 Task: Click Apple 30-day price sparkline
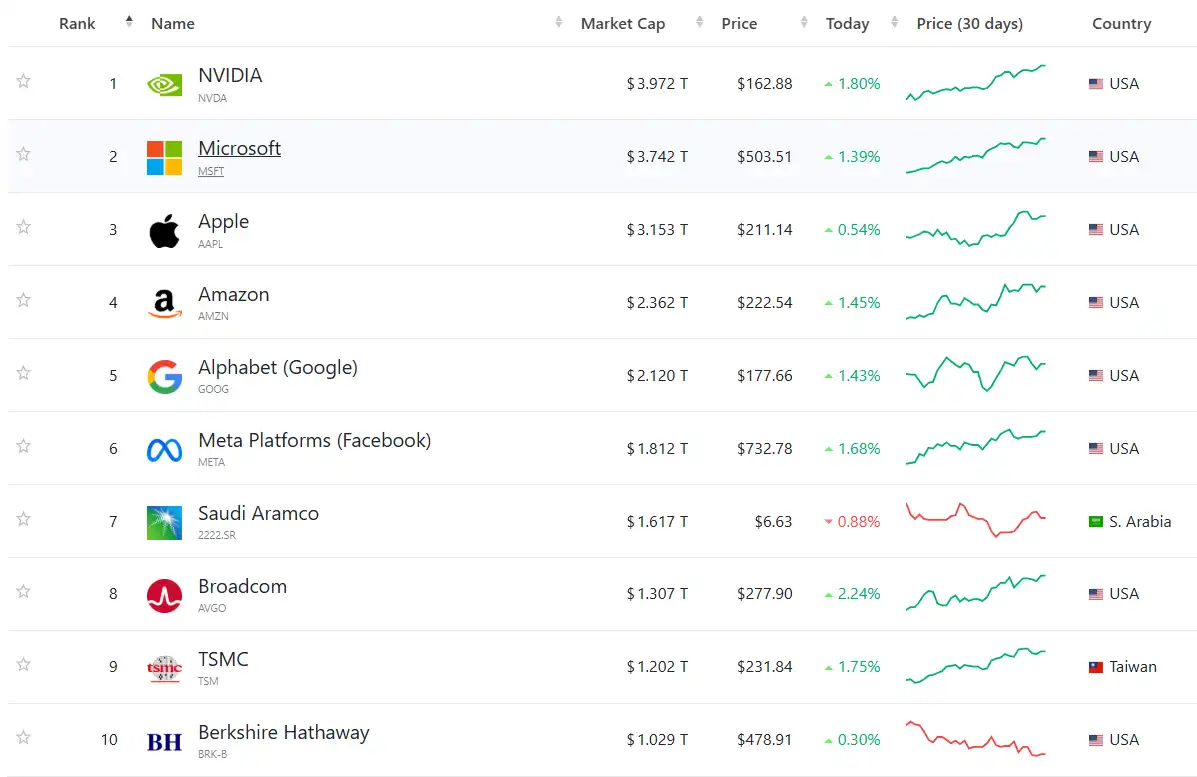[x=976, y=229]
